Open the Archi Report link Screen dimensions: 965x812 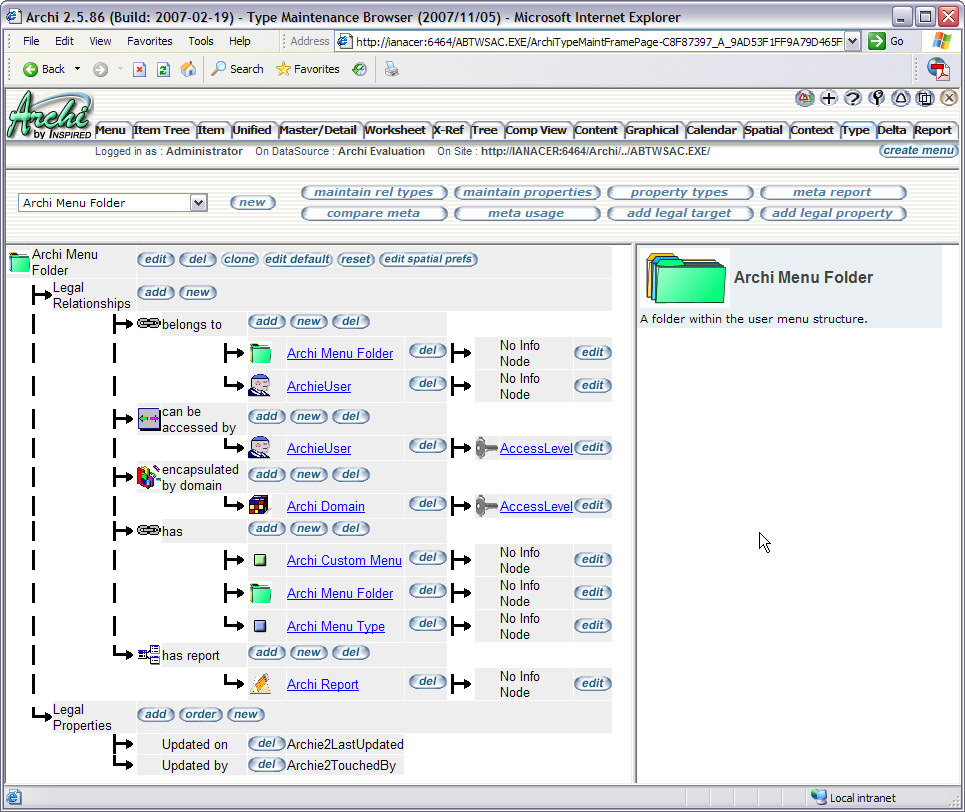pos(322,684)
